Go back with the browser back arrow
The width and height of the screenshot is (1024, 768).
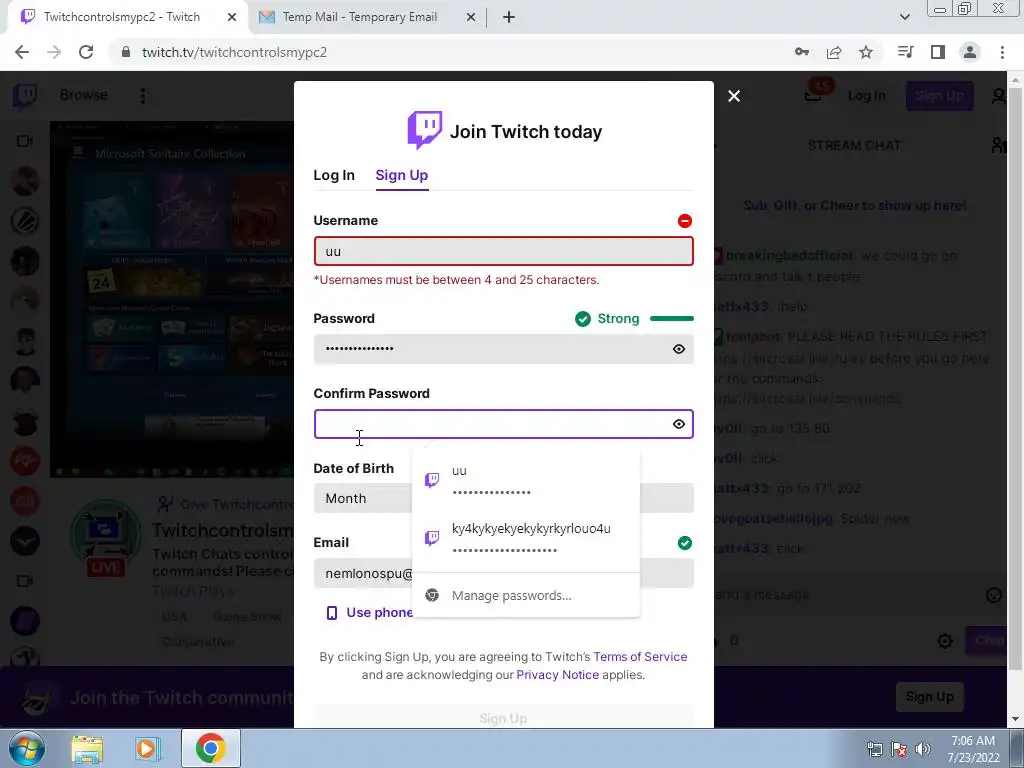[22, 52]
